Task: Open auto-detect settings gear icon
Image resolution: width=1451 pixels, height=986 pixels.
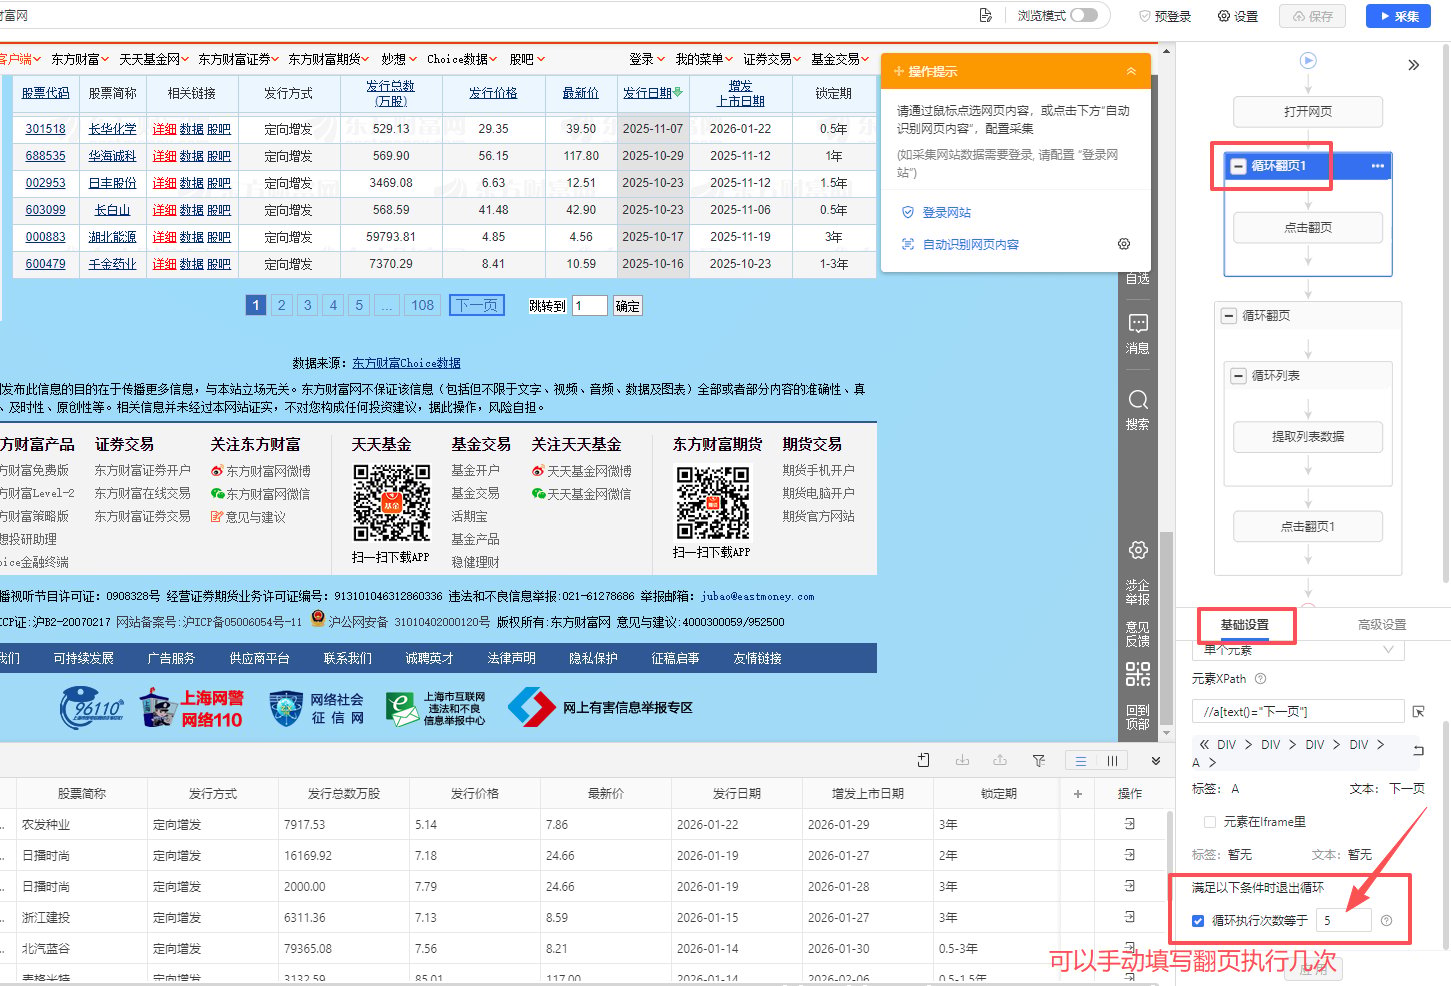Action: [x=1124, y=244]
